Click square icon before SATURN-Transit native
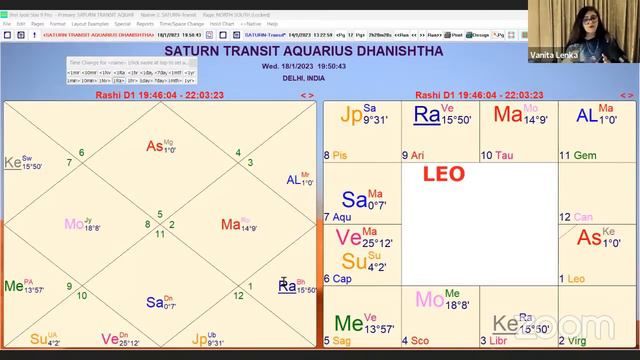640x360 pixels. 223,35
